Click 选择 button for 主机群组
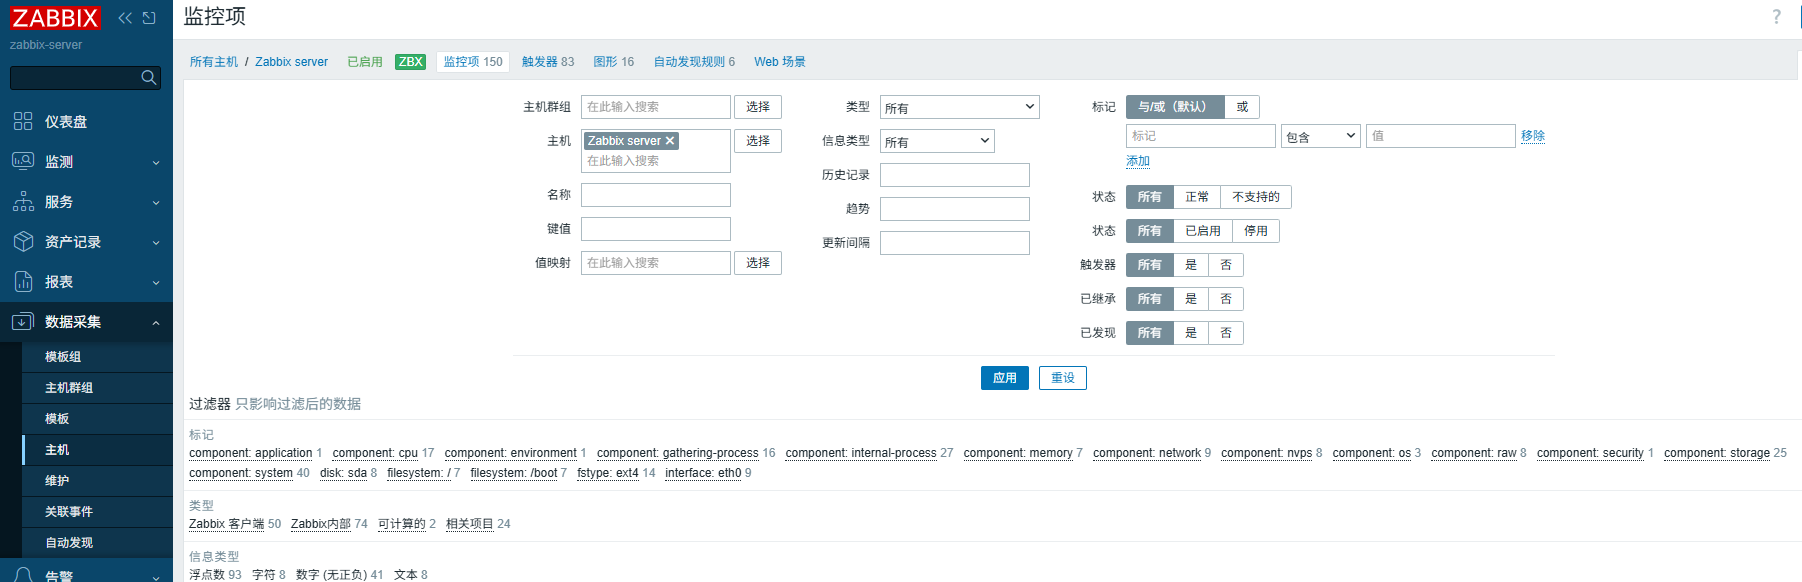 click(x=758, y=107)
